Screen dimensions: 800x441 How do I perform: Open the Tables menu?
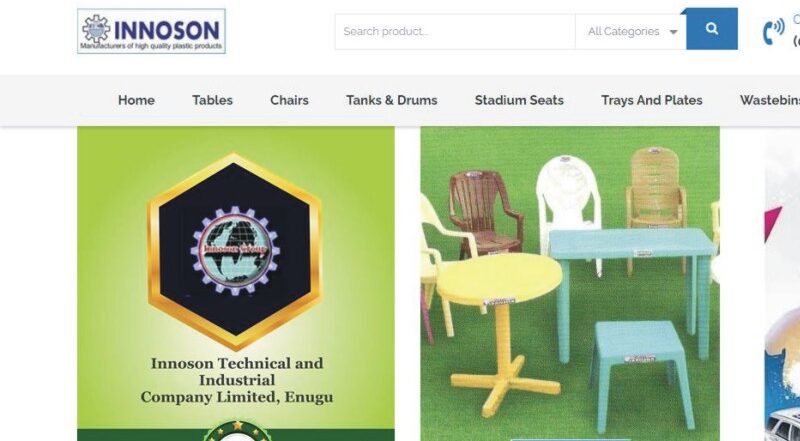click(x=212, y=100)
